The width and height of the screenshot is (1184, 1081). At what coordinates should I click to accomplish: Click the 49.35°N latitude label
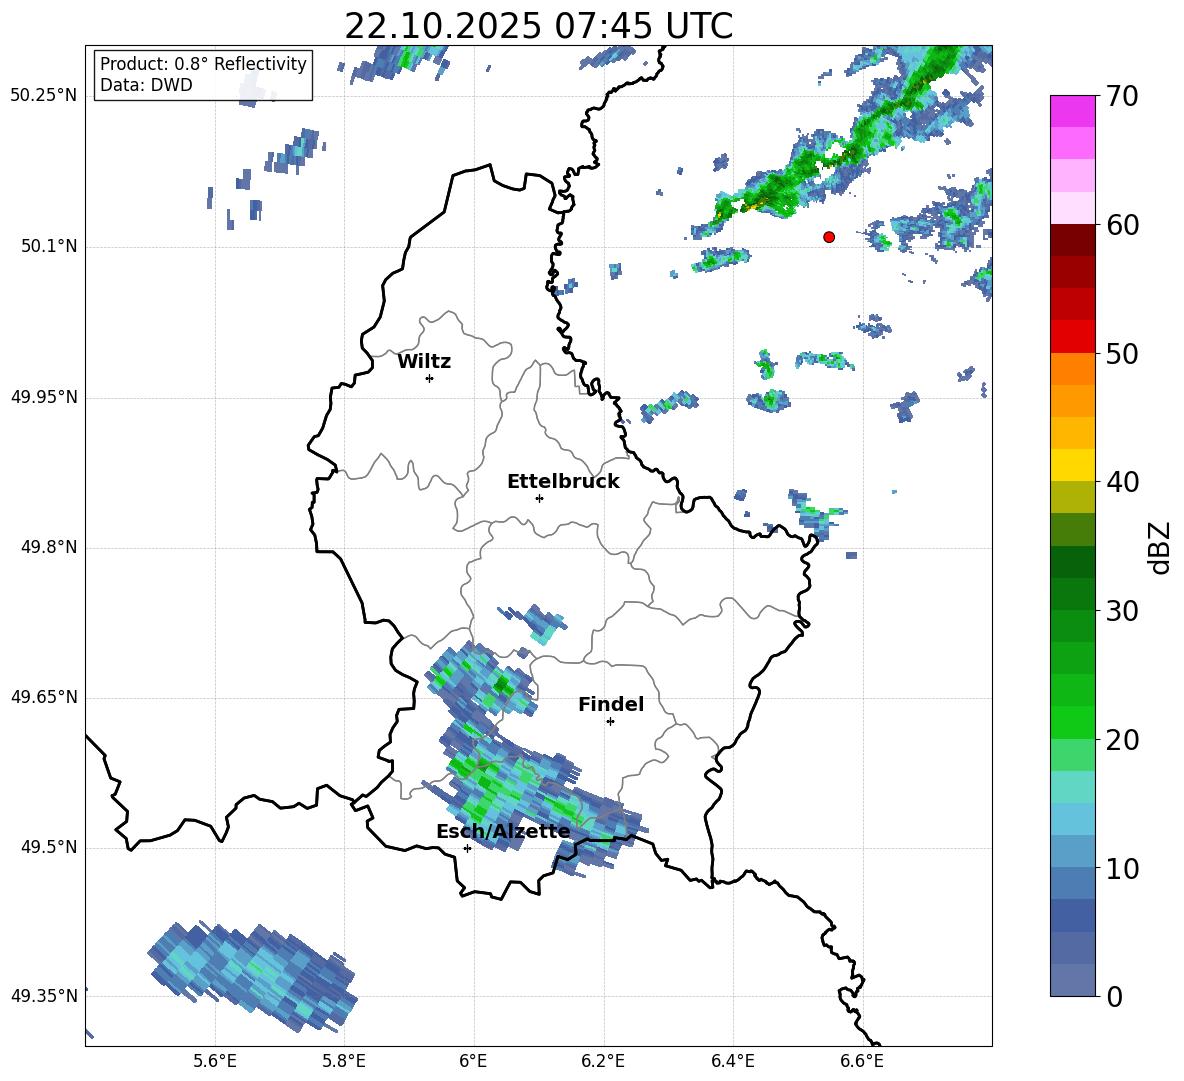44,996
